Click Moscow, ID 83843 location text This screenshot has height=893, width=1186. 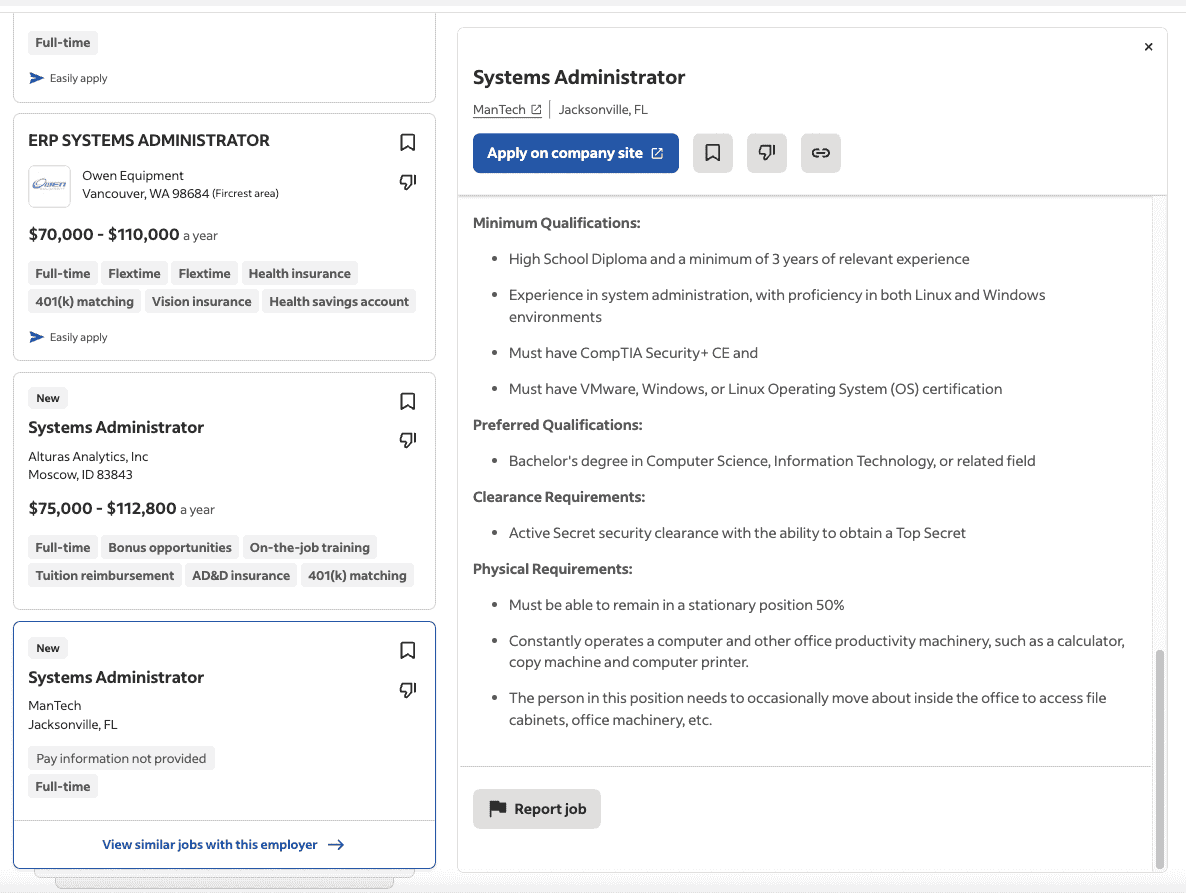tap(80, 475)
